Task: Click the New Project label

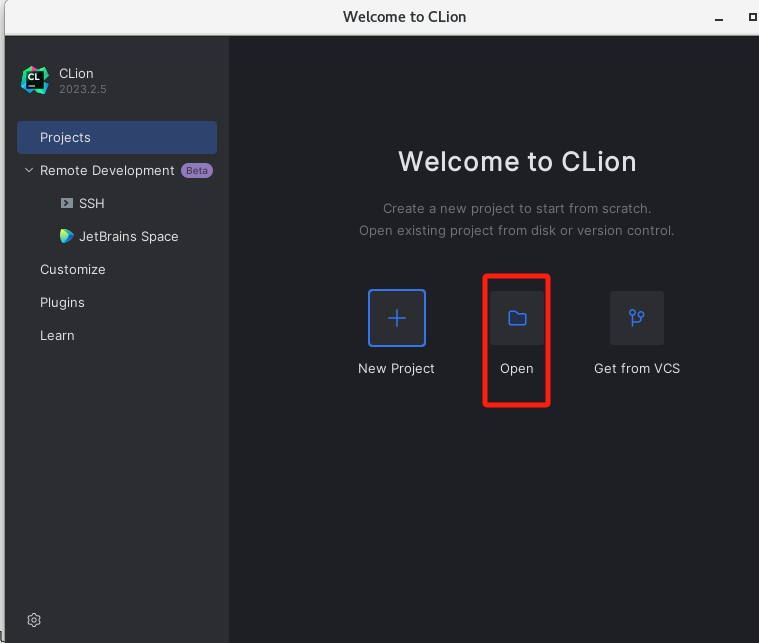Action: (396, 368)
